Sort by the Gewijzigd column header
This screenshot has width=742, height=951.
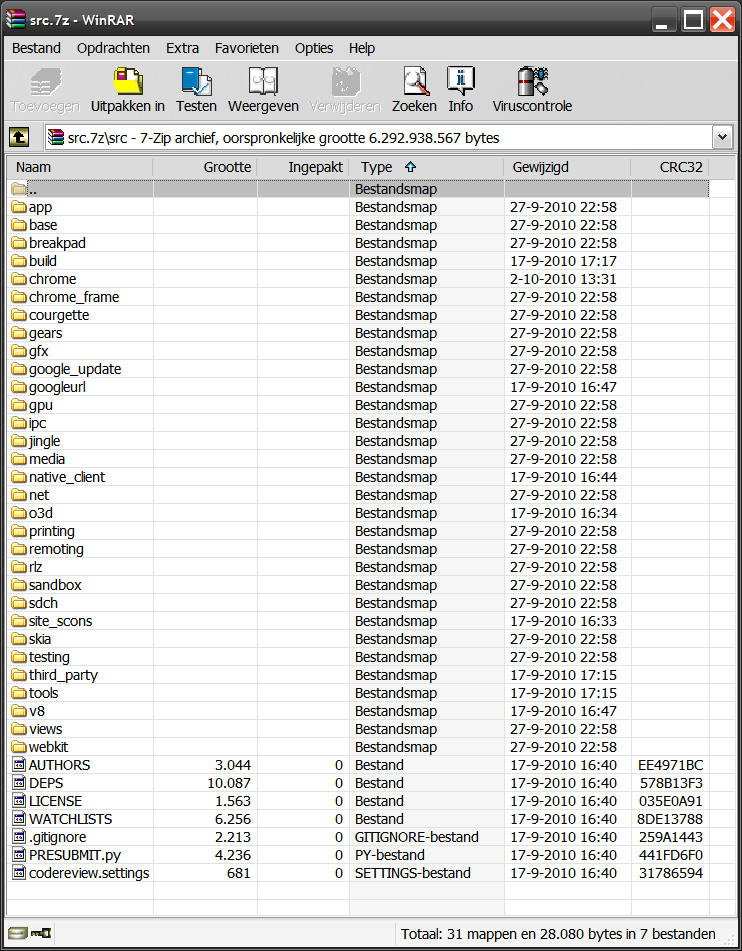[x=567, y=167]
